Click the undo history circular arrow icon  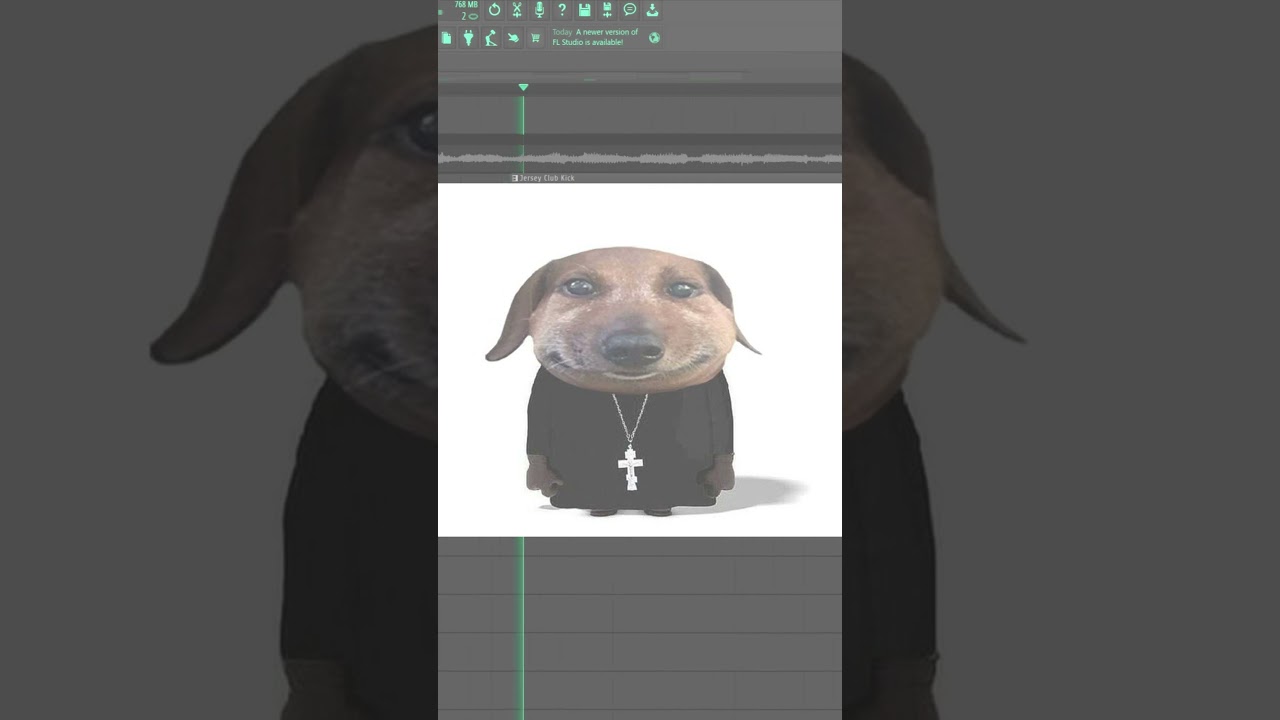click(x=494, y=10)
